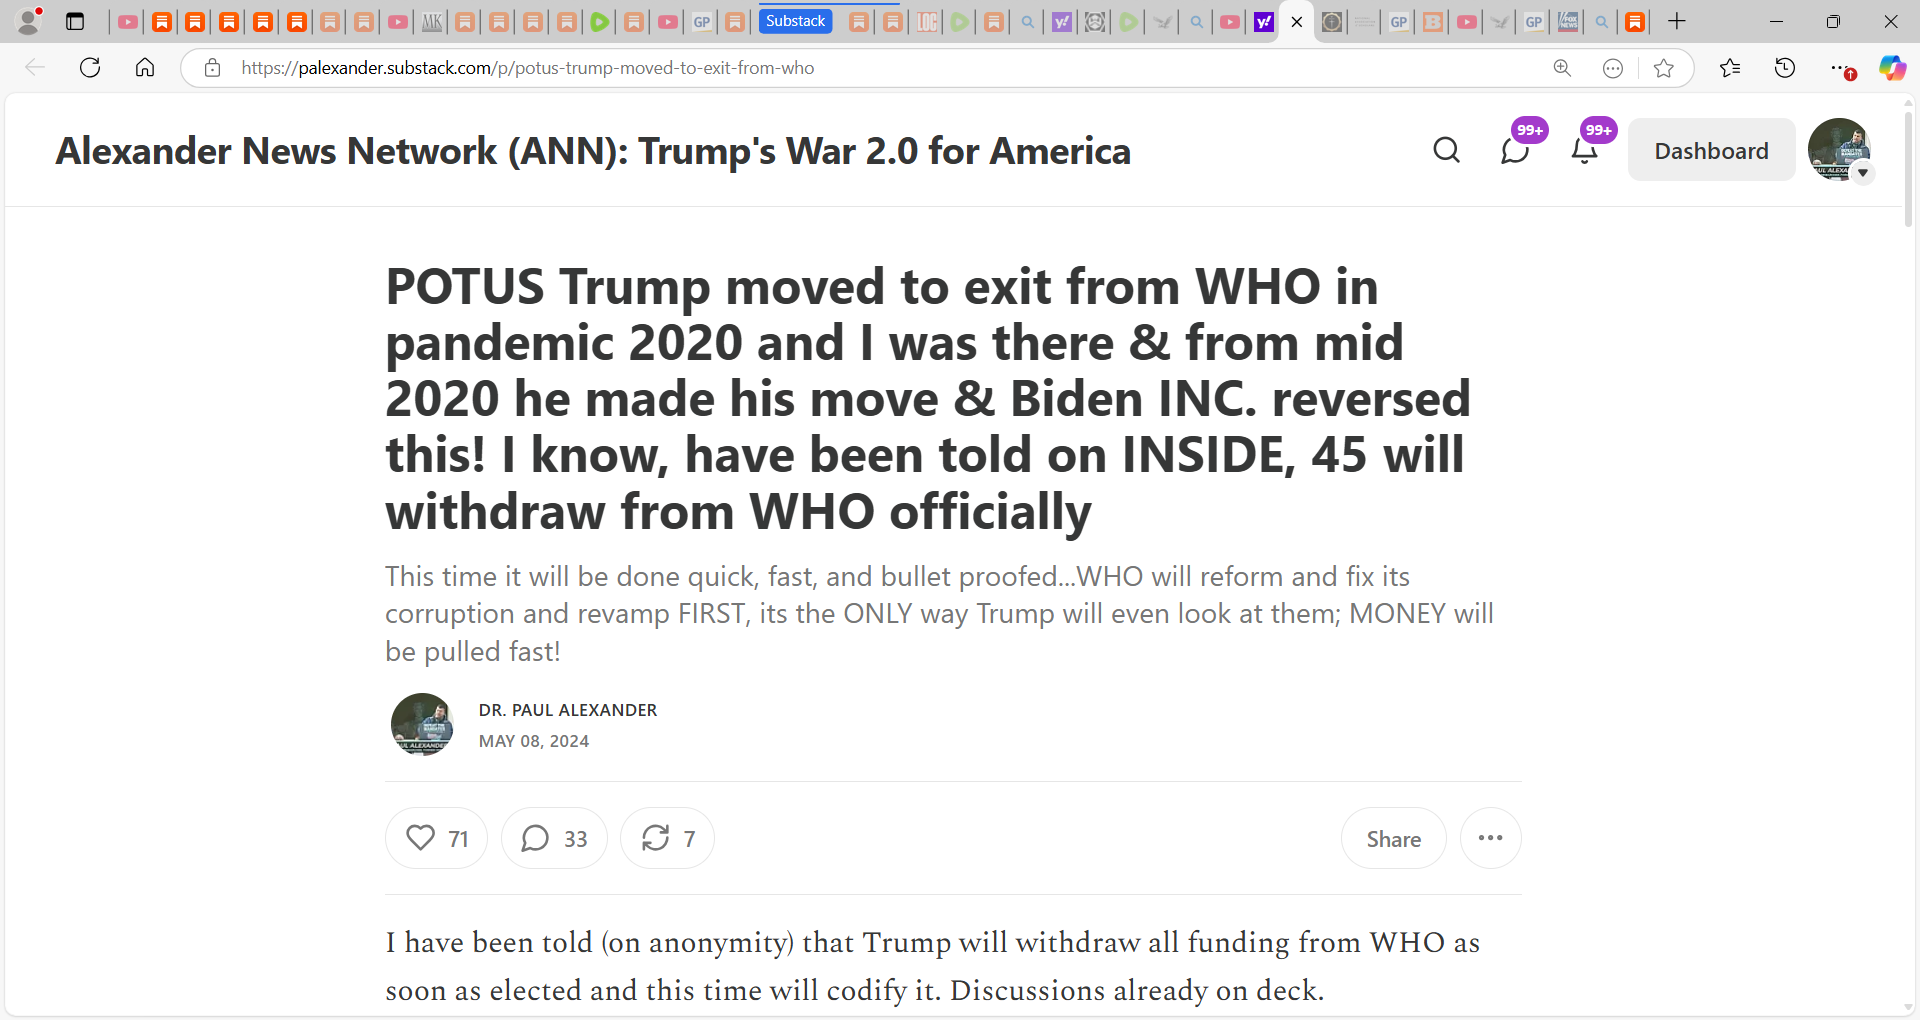Click the Share button
The height and width of the screenshot is (1020, 1920).
pyautogui.click(x=1393, y=838)
